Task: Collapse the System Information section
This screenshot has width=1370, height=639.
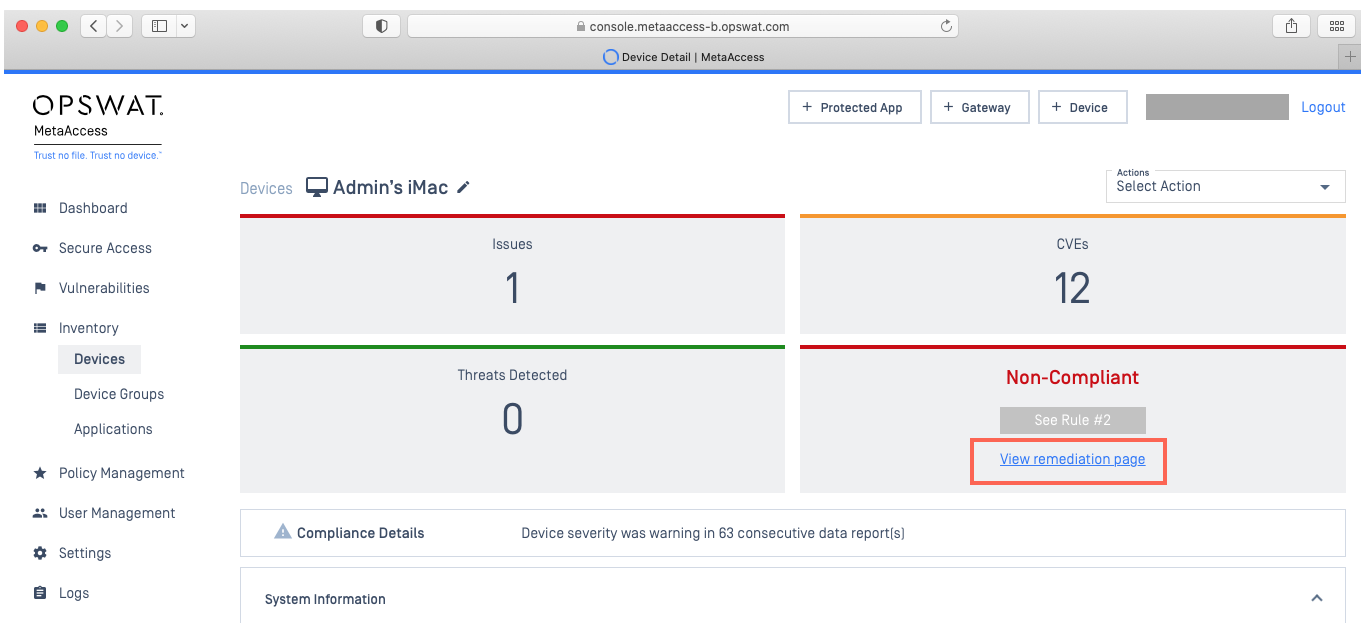Action: point(1317,598)
